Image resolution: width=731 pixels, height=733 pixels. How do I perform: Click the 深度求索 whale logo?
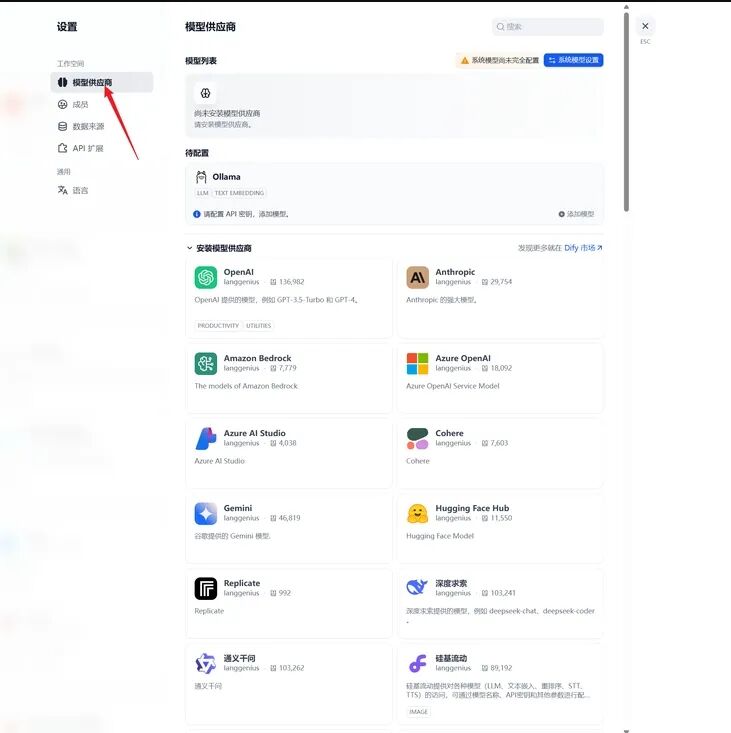tap(417, 587)
